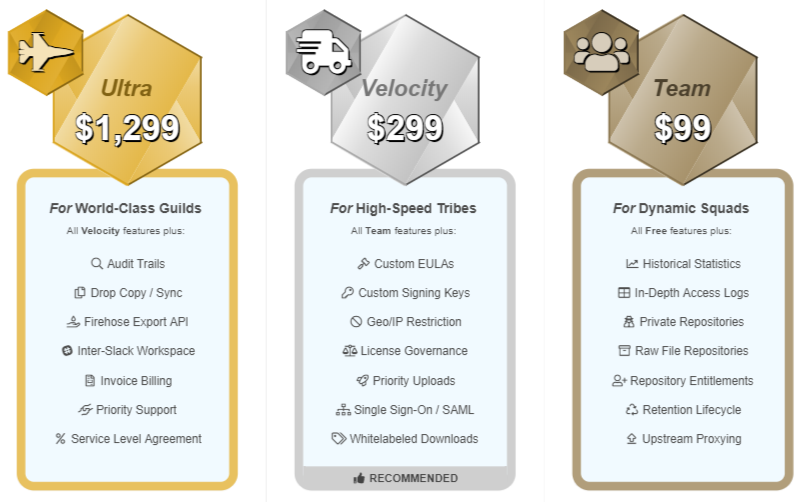Click the key icon beside Custom Signing Keys
810x502 pixels.
[x=347, y=293]
